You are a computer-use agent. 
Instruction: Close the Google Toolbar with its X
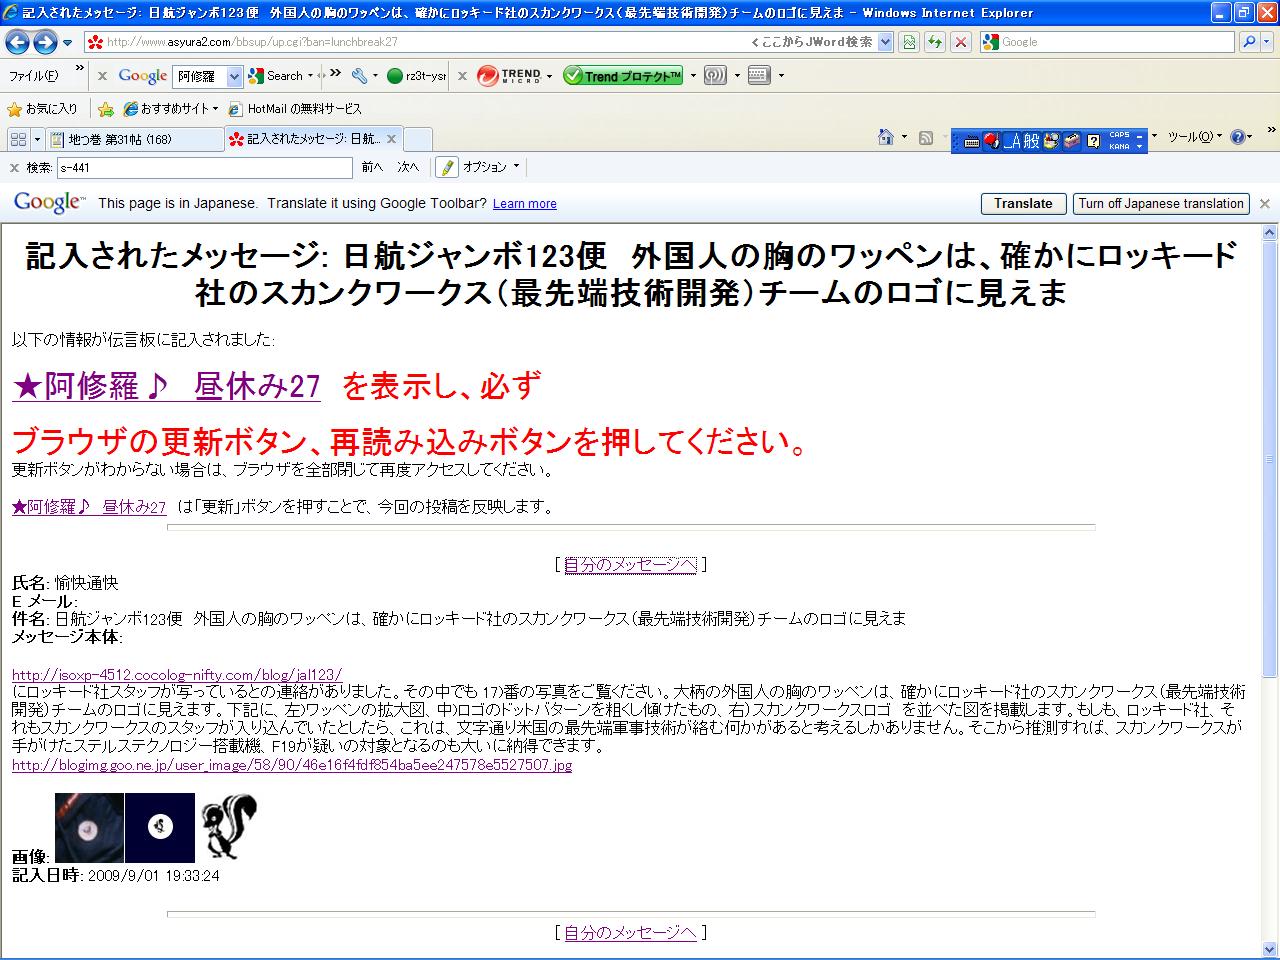[103, 76]
